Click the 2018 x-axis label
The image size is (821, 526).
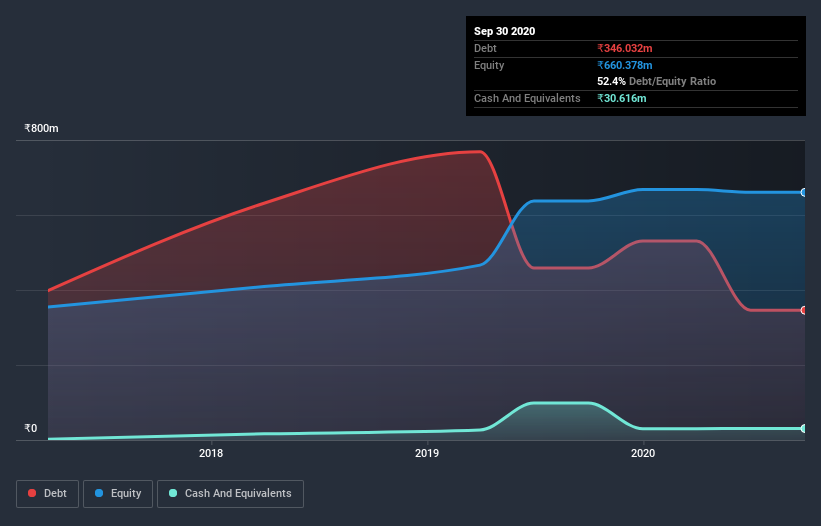211,453
